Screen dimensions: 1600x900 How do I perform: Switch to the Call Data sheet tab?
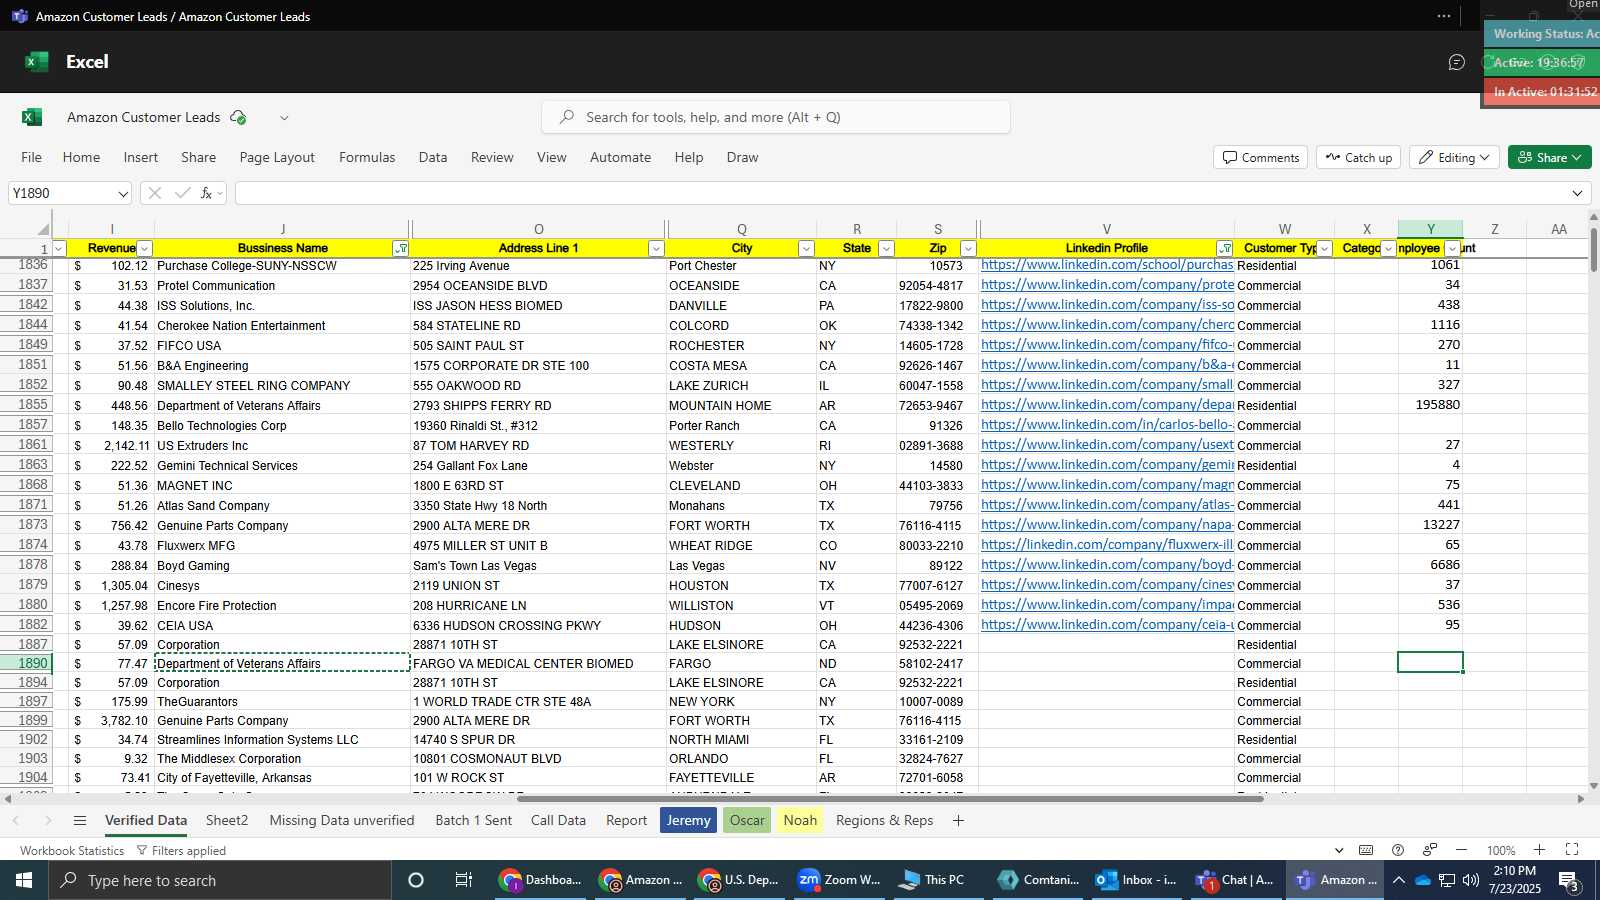point(558,820)
